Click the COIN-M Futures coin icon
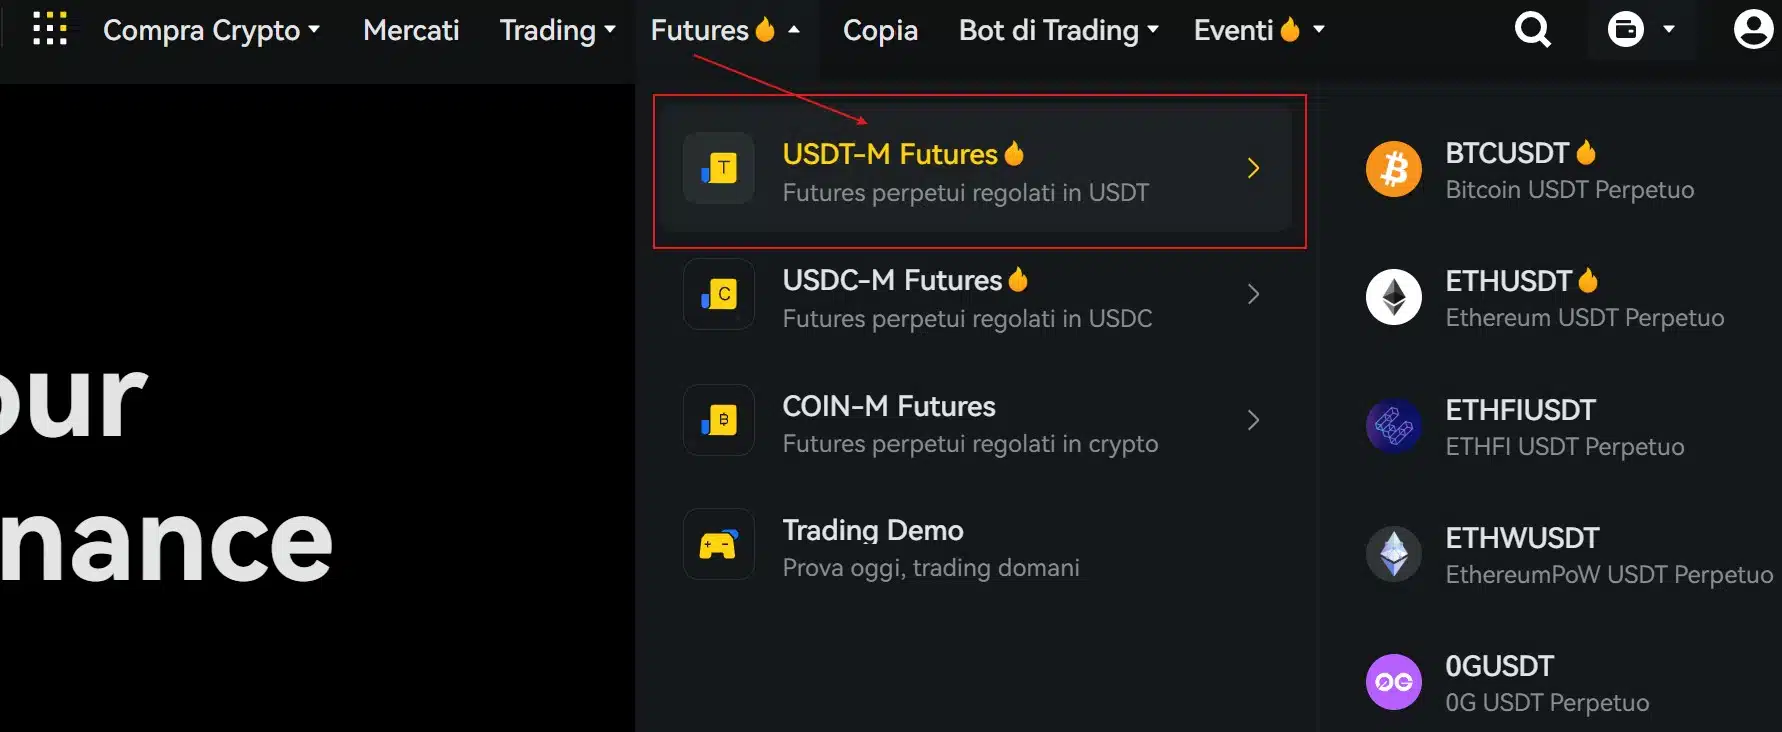1782x732 pixels. (718, 420)
